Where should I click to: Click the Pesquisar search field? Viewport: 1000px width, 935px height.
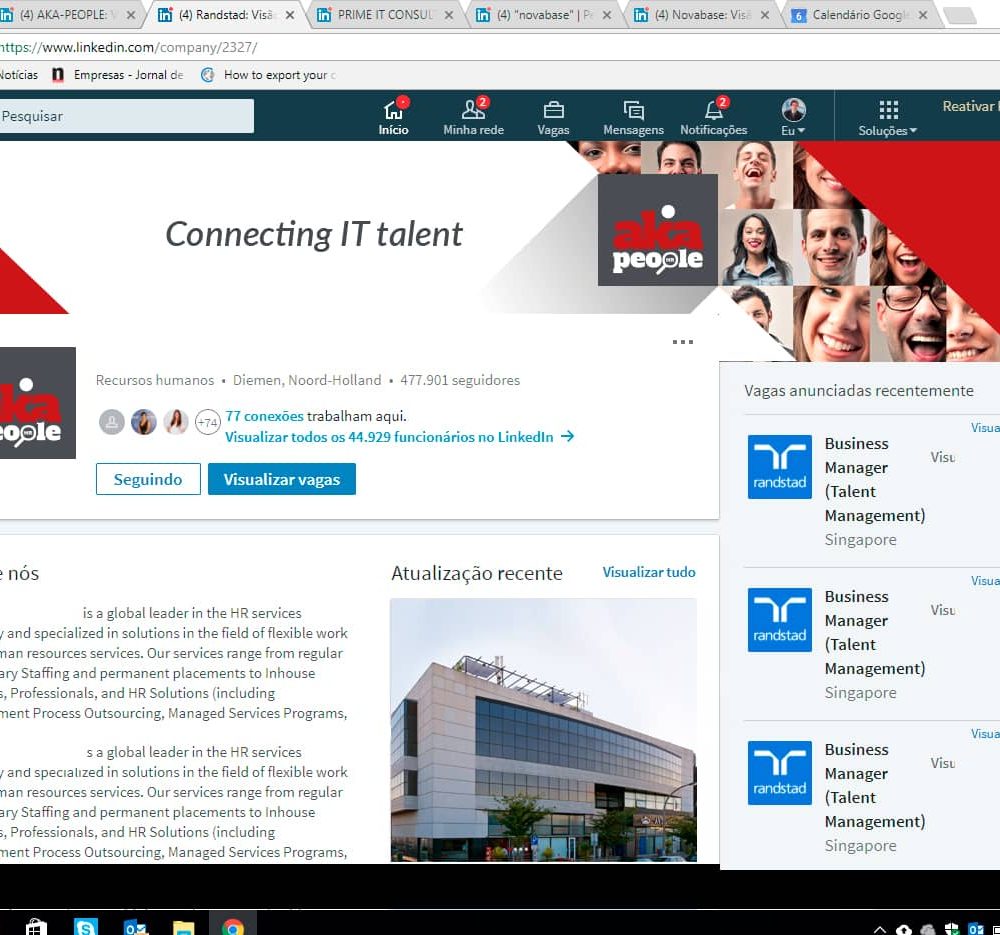(x=127, y=116)
